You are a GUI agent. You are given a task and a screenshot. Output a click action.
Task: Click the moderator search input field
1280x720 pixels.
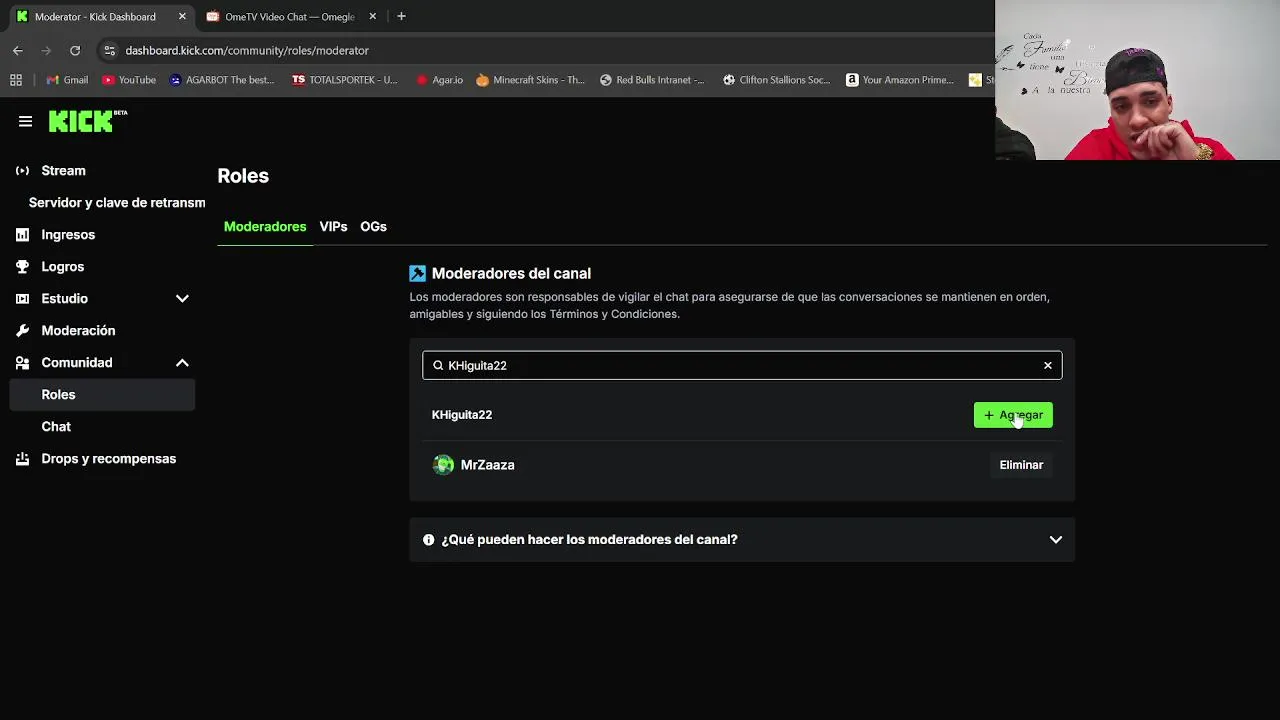(x=742, y=365)
